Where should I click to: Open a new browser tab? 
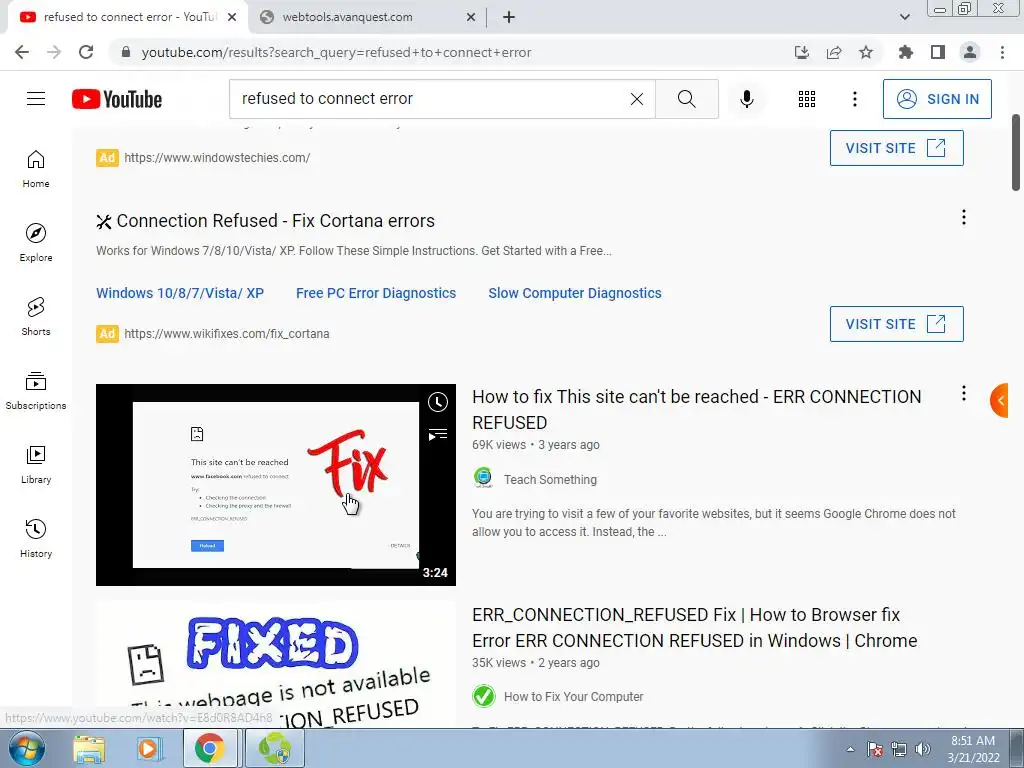(509, 18)
